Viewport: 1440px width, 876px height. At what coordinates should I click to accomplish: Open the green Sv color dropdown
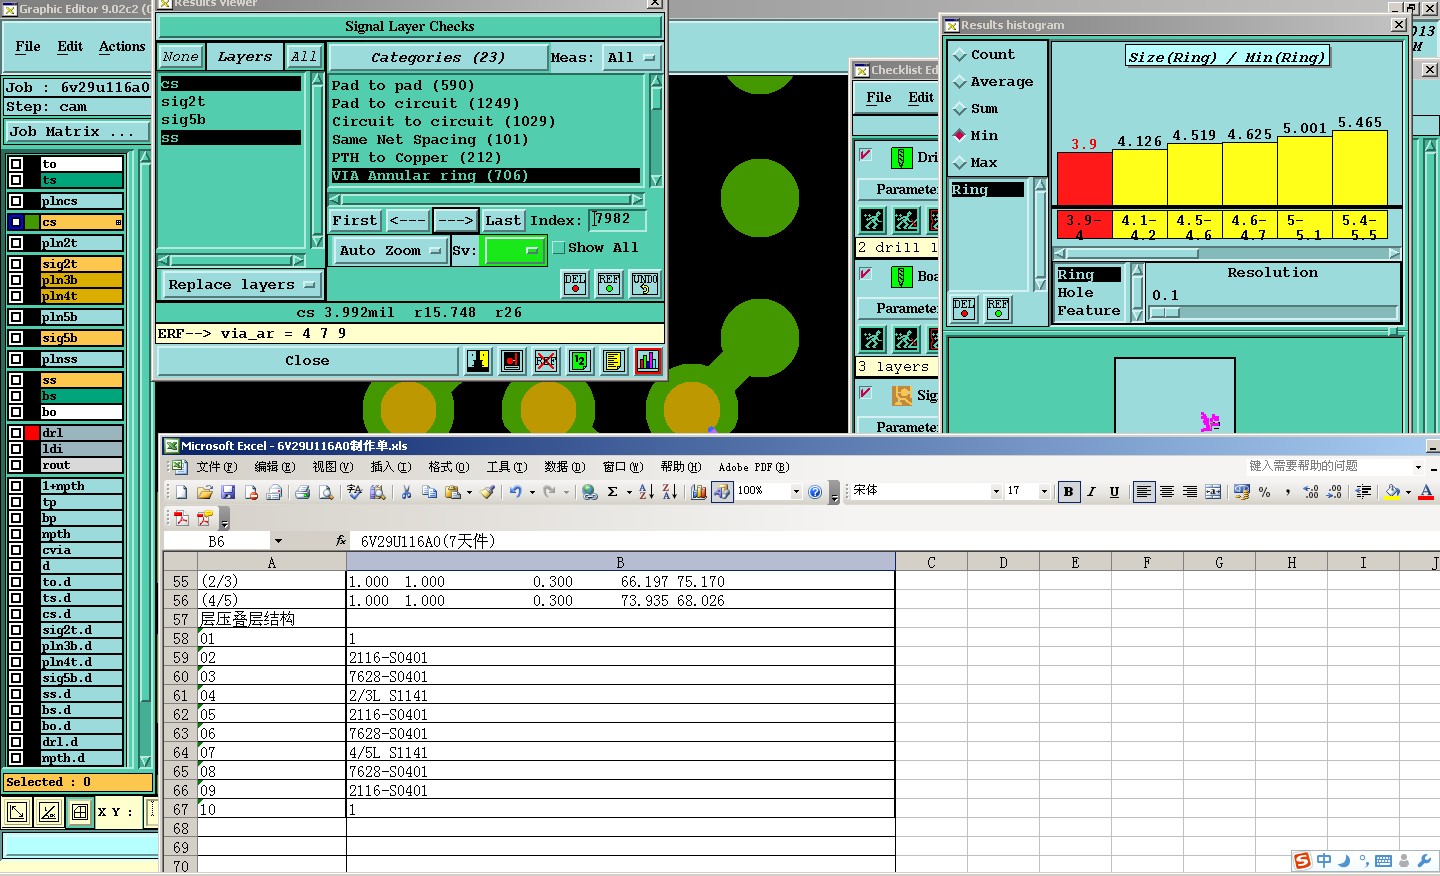point(514,251)
